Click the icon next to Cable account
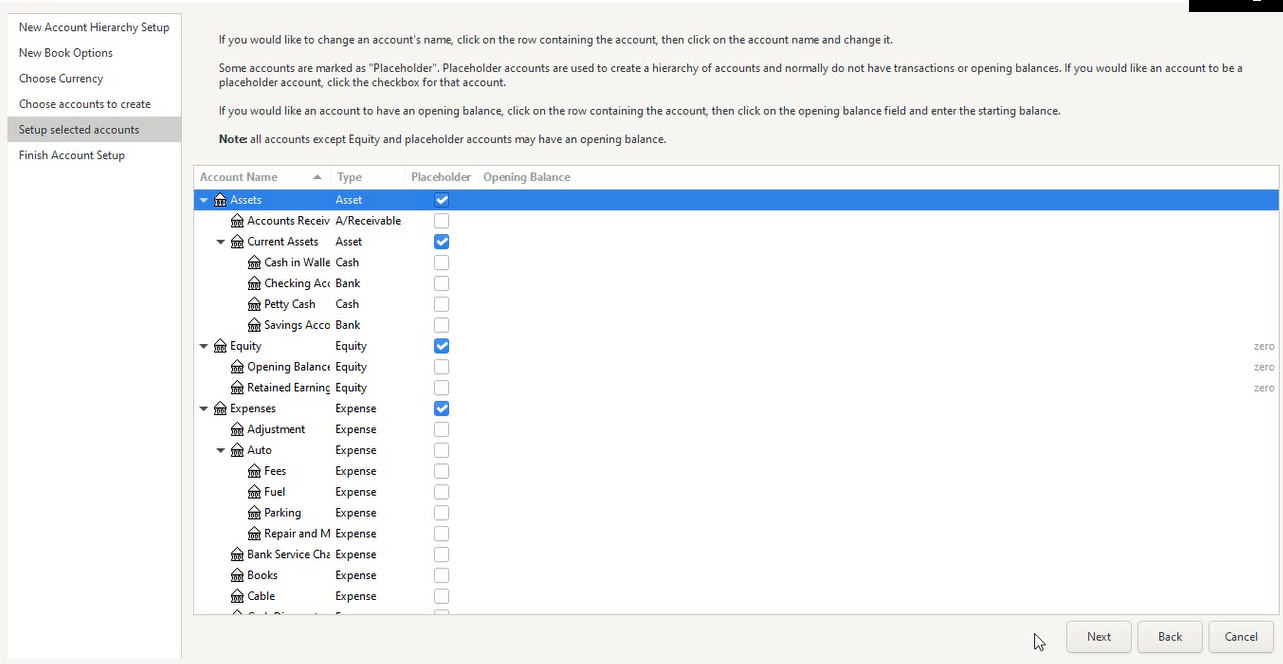Screen dimensions: 1283x664 237,597
